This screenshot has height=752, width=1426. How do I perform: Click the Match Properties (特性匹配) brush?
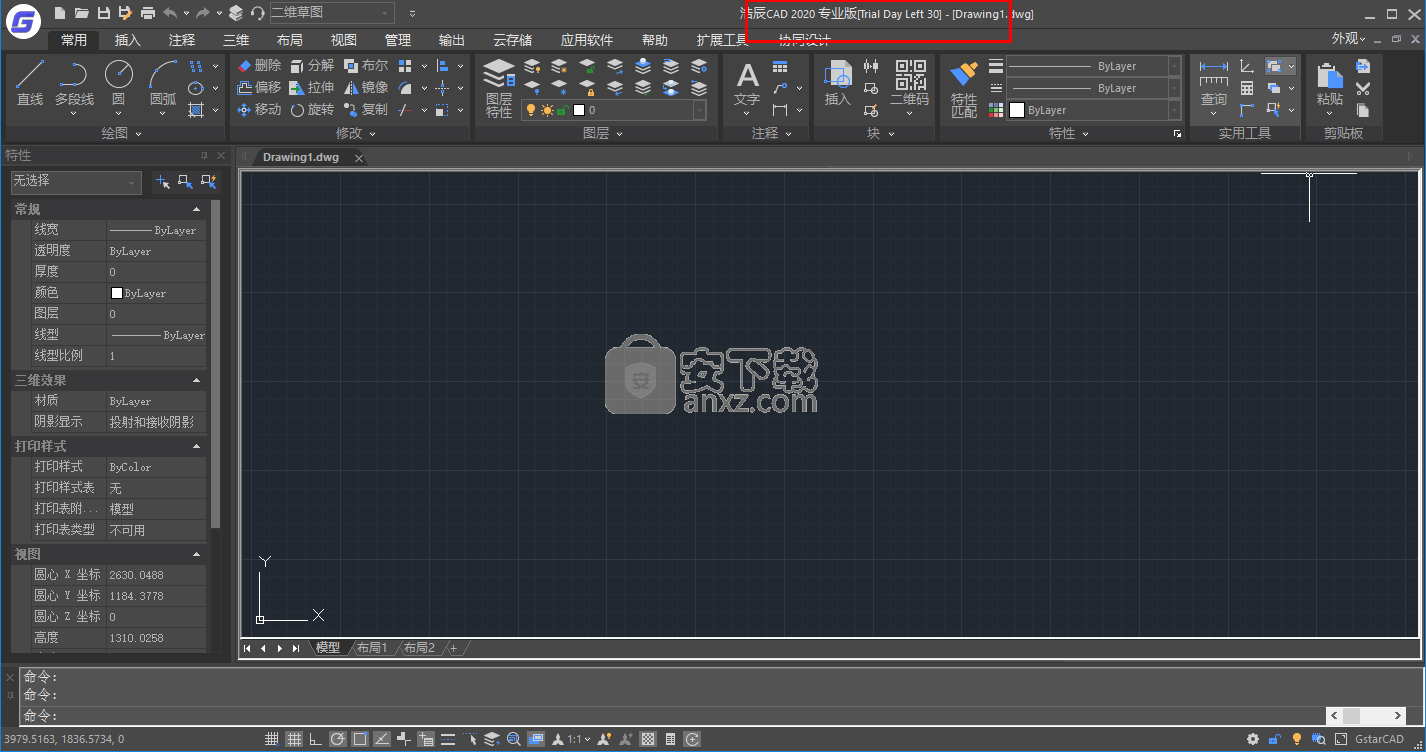(x=964, y=88)
